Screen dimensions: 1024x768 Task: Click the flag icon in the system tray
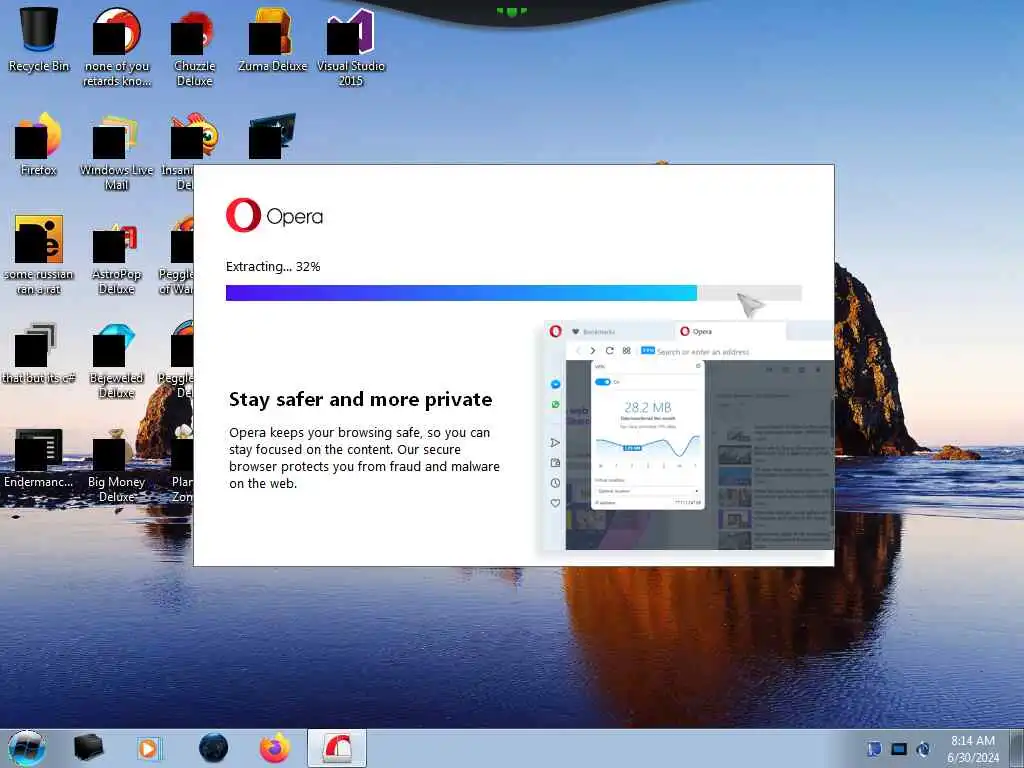pos(874,749)
